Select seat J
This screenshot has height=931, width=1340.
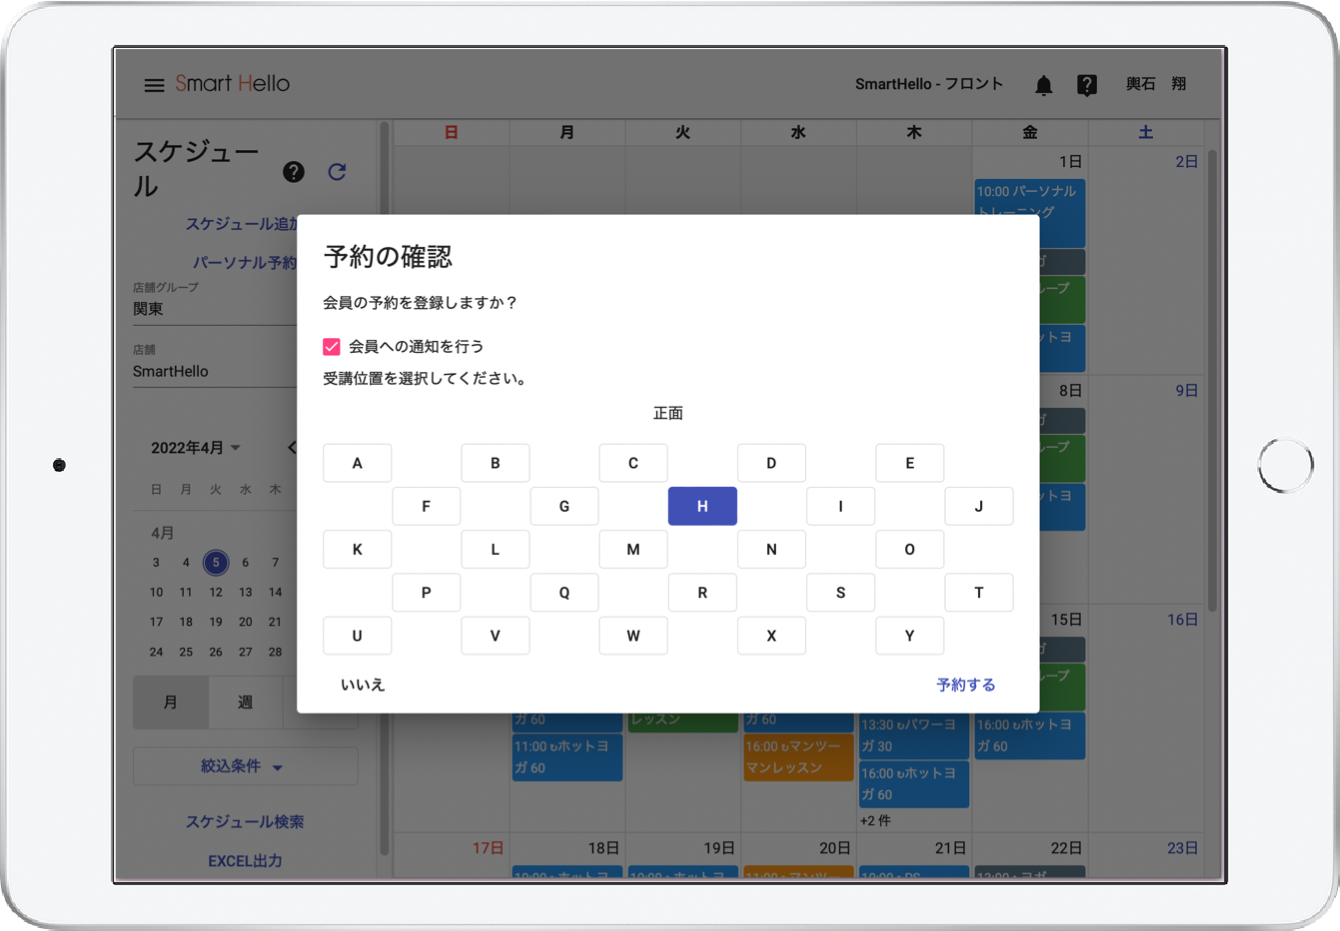[x=978, y=506]
